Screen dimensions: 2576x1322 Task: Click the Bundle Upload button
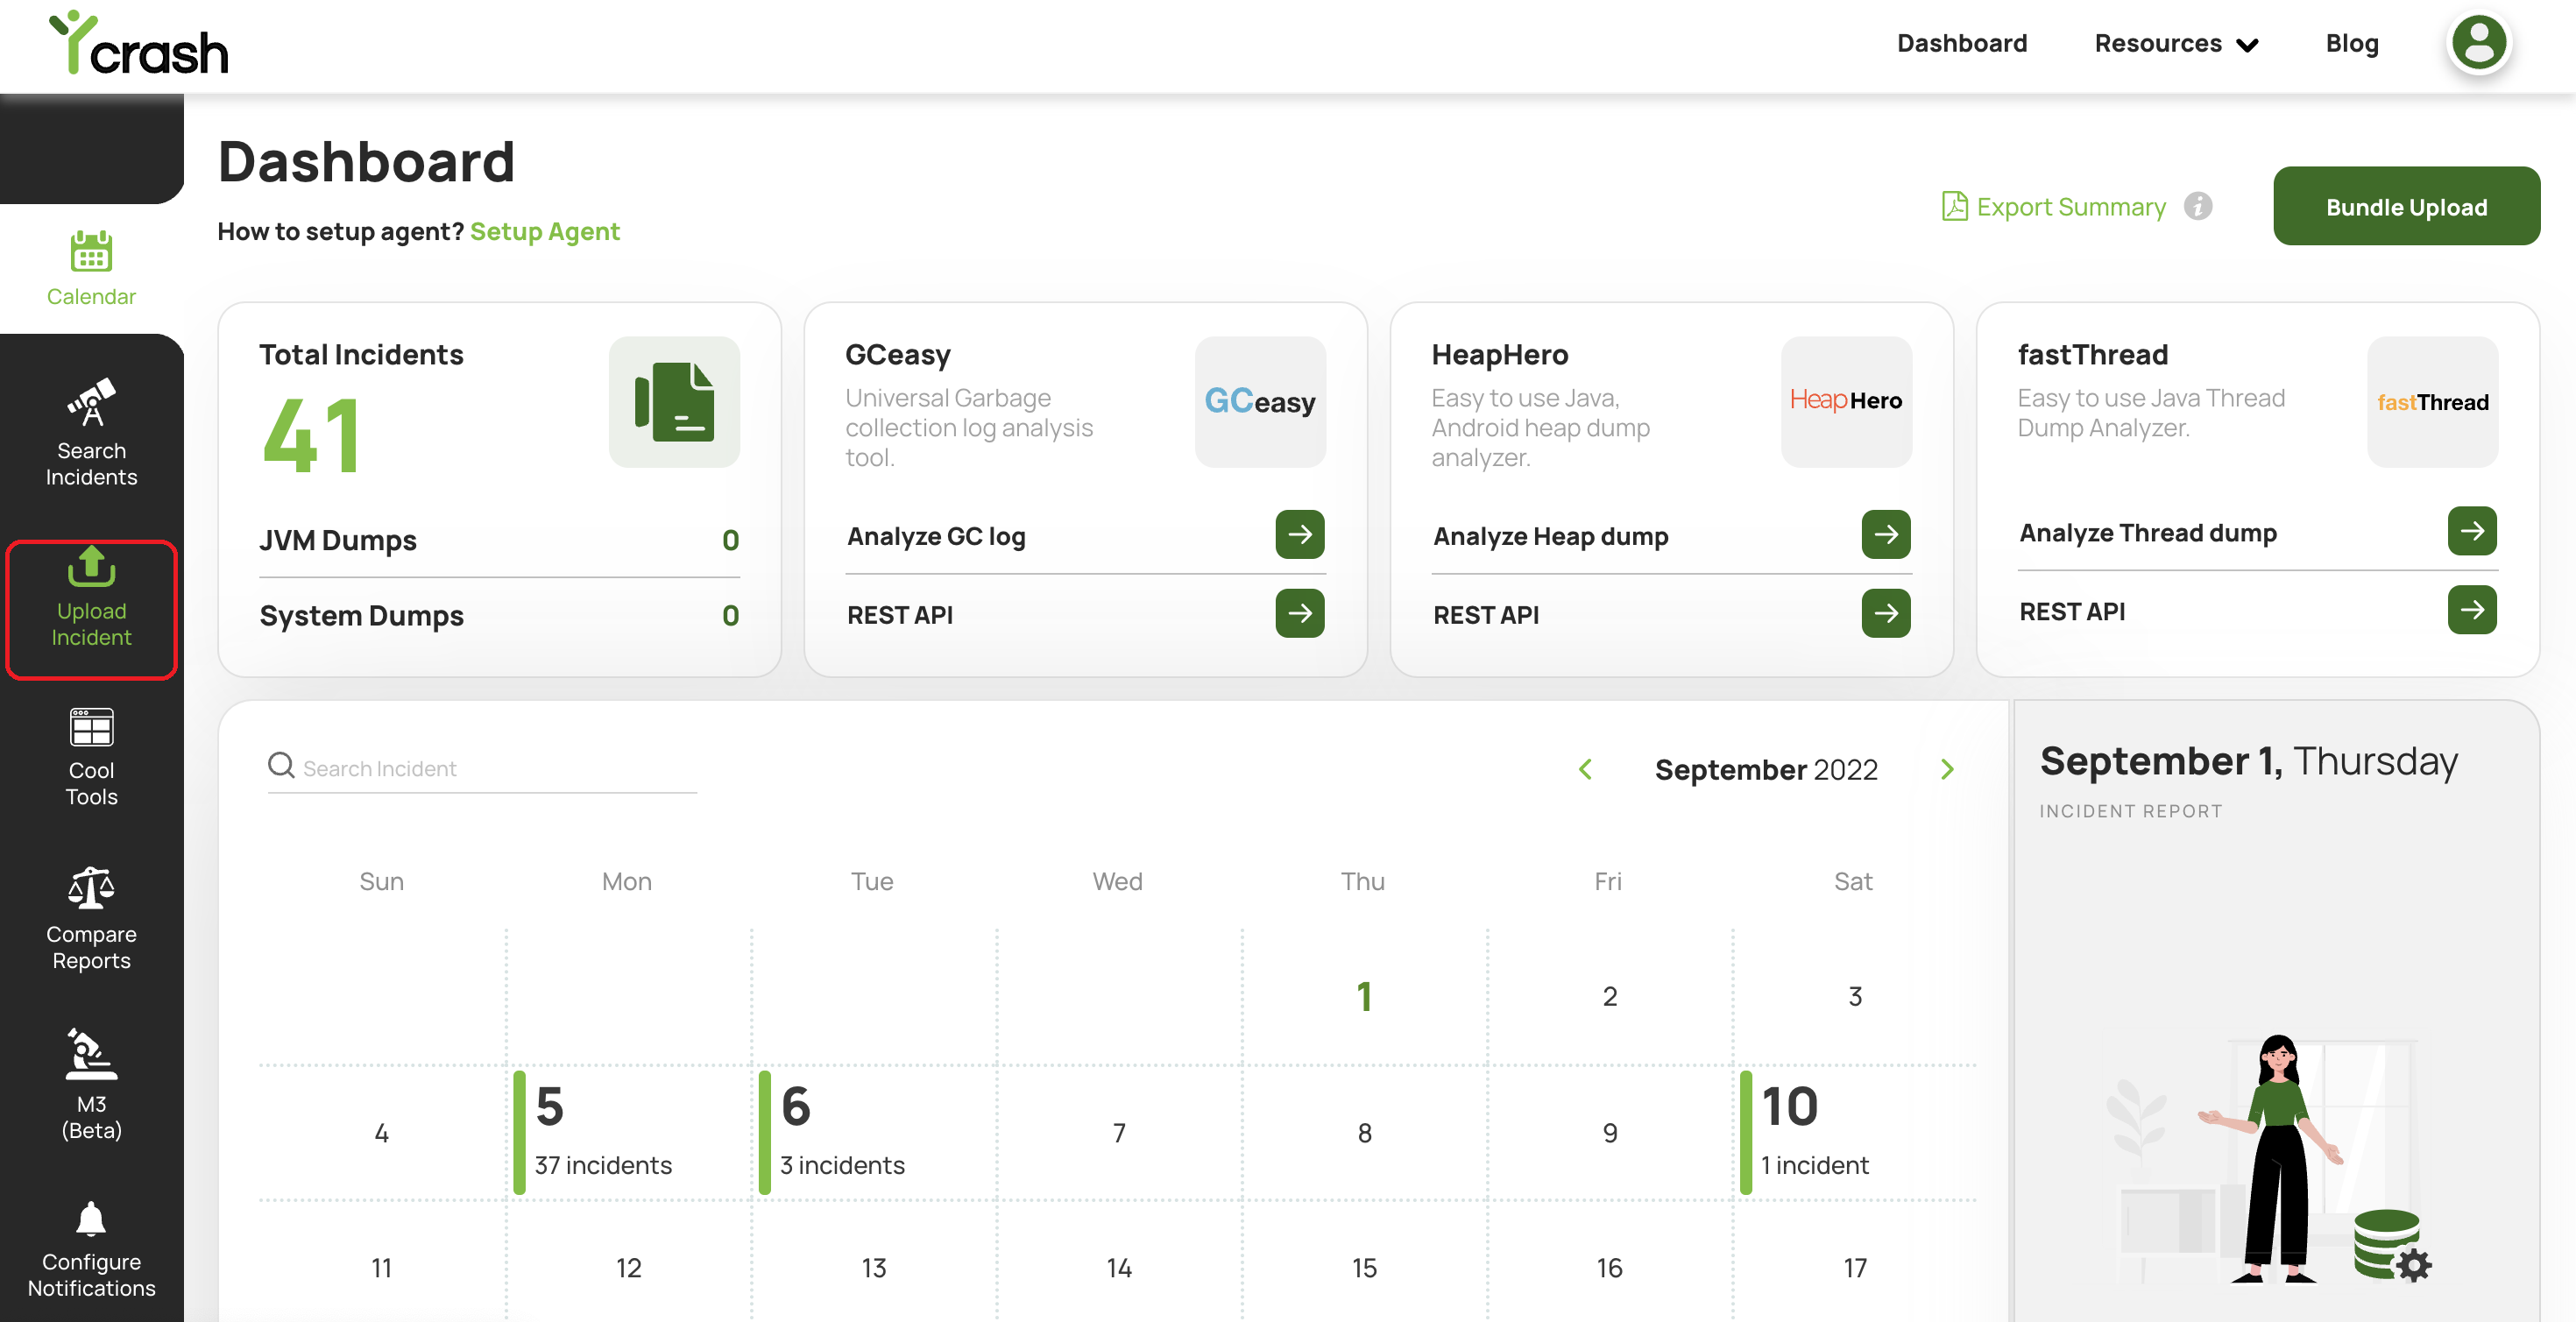(x=2405, y=206)
